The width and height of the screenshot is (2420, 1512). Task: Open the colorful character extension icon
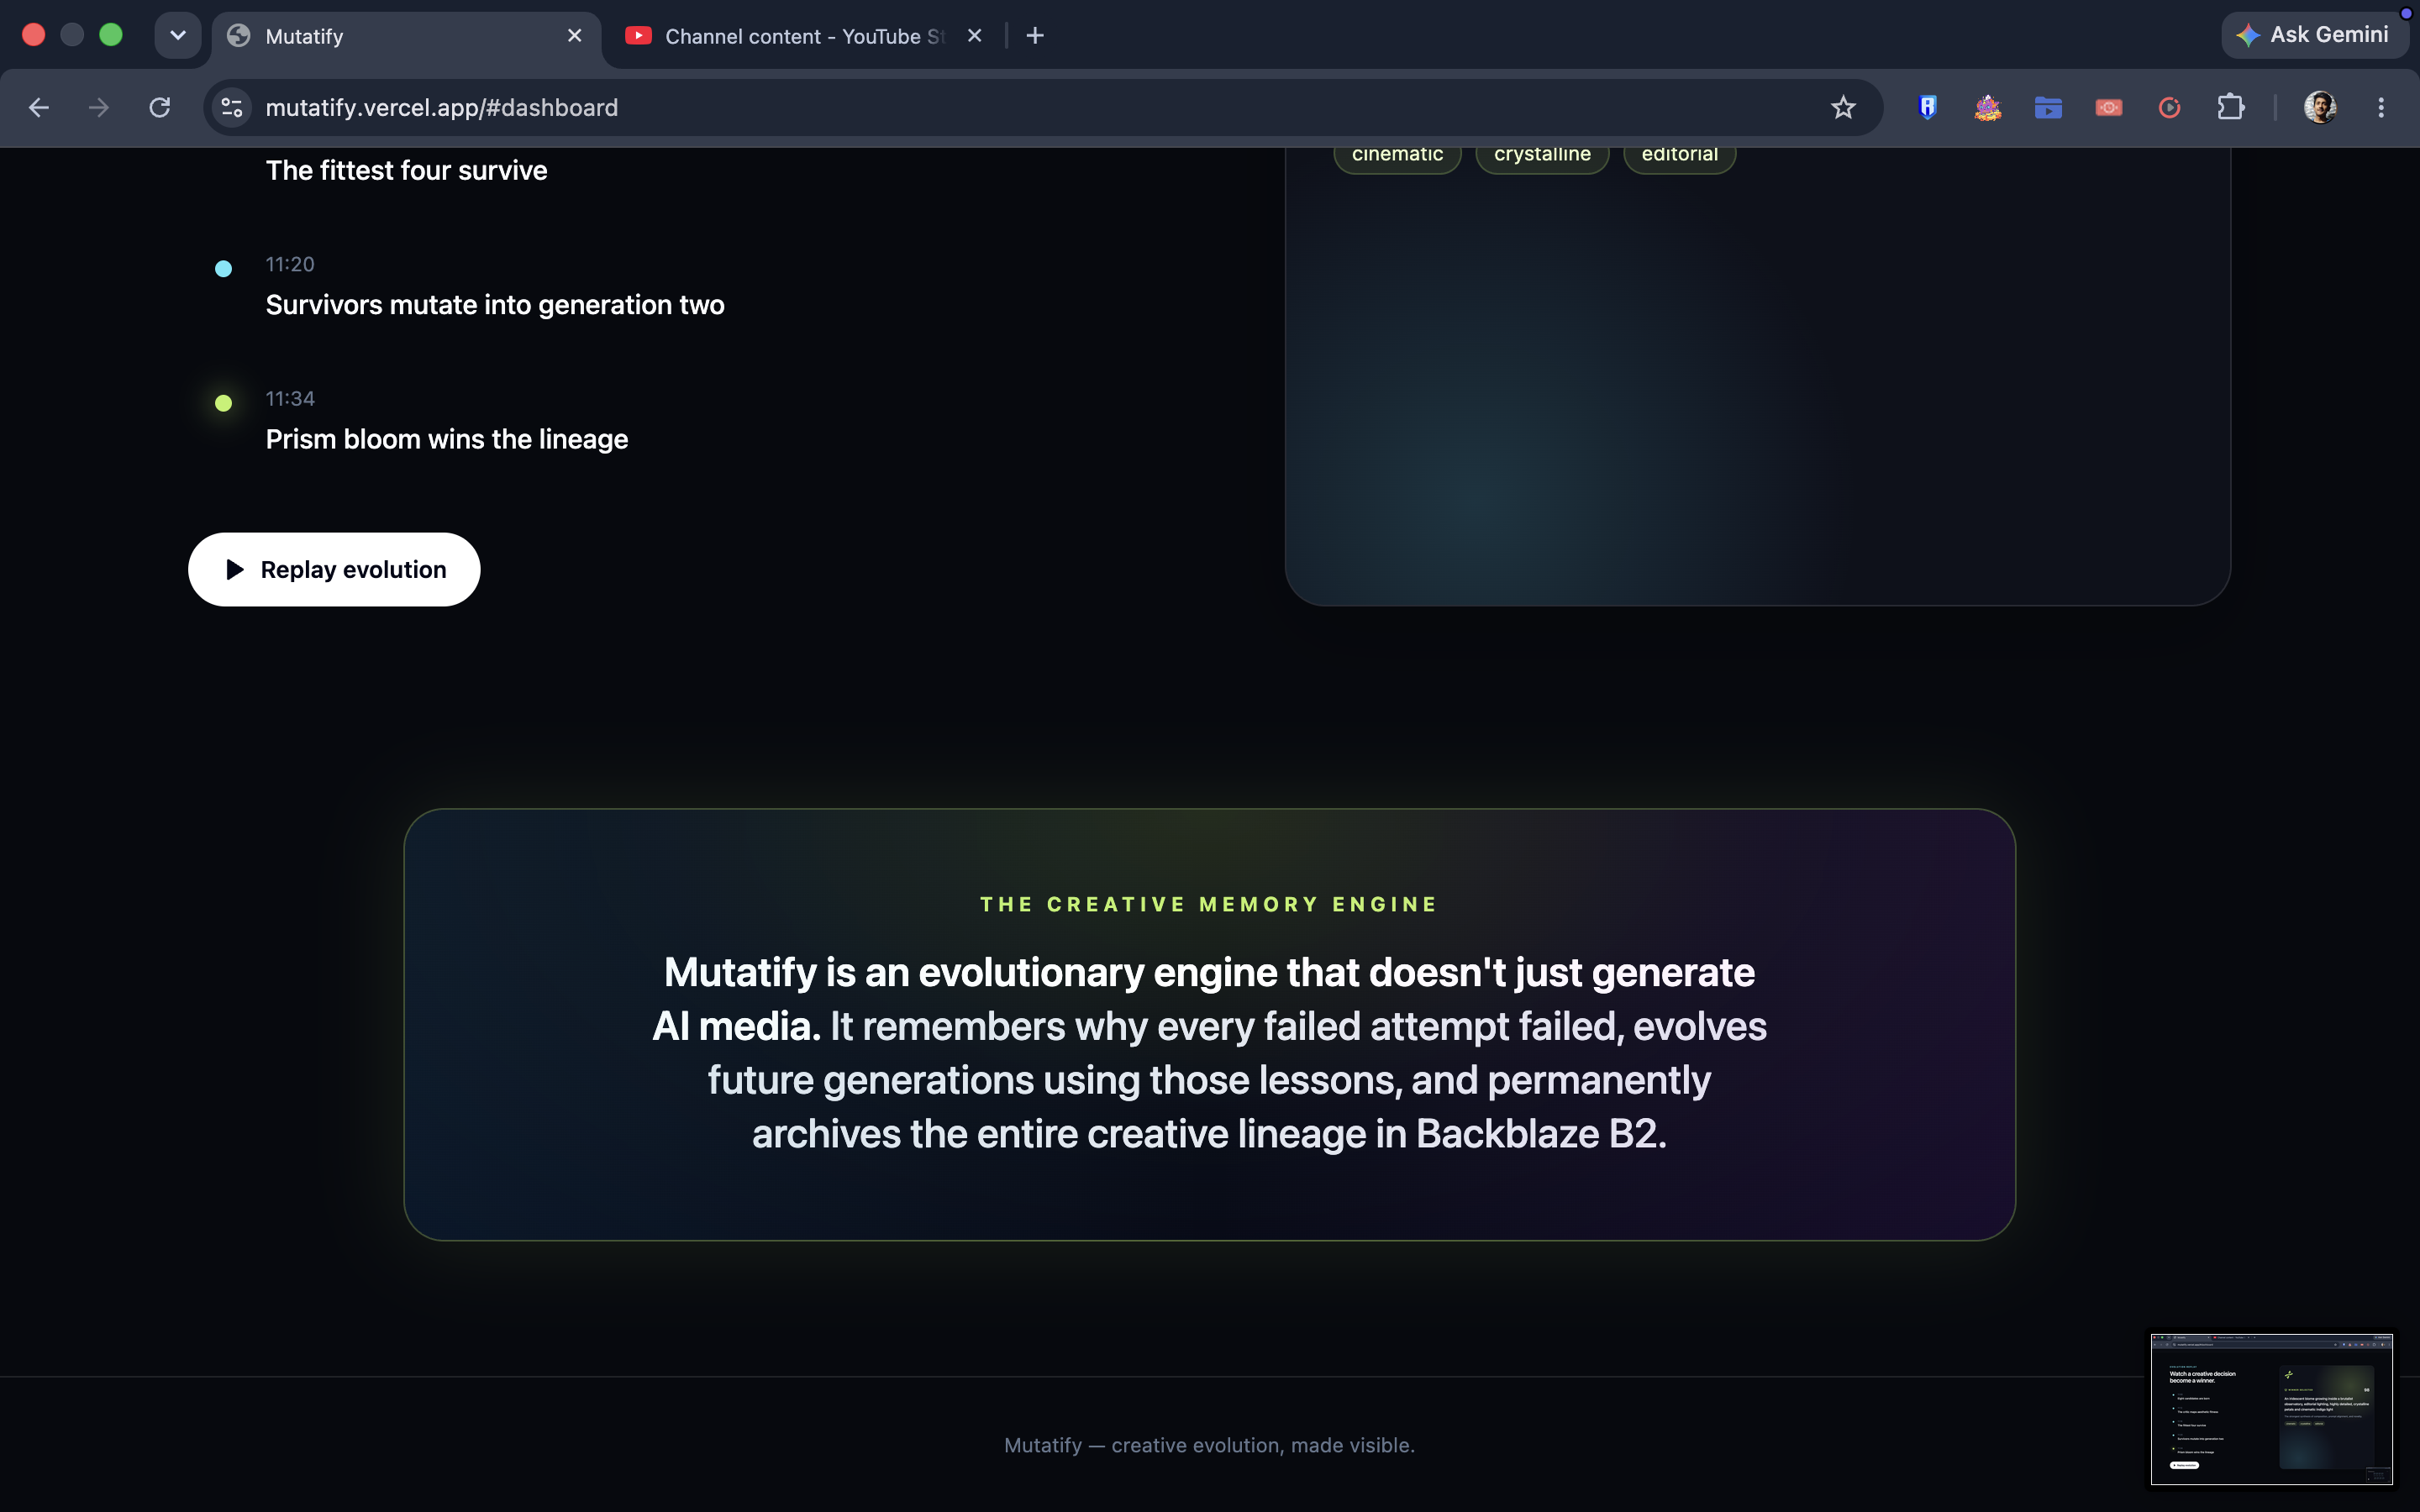1988,107
